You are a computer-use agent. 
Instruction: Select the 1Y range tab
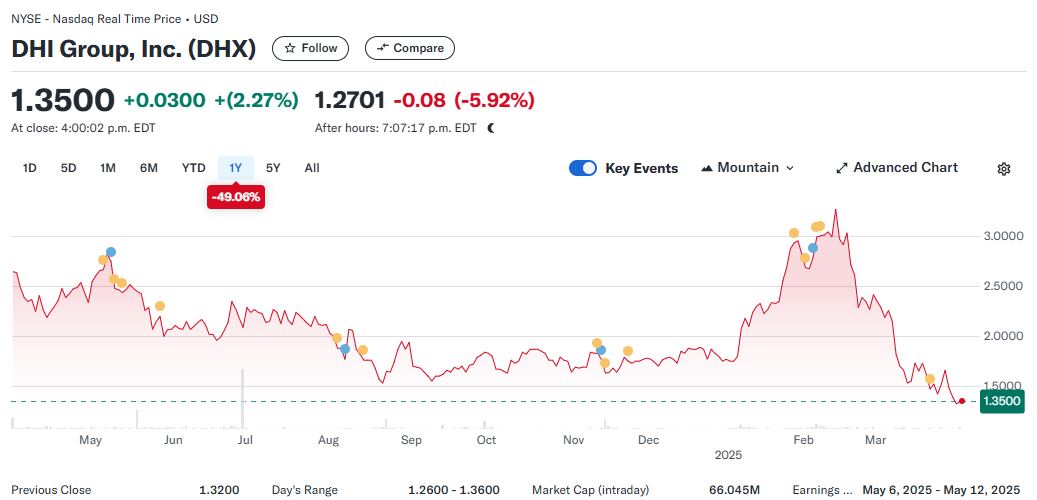pyautogui.click(x=236, y=168)
